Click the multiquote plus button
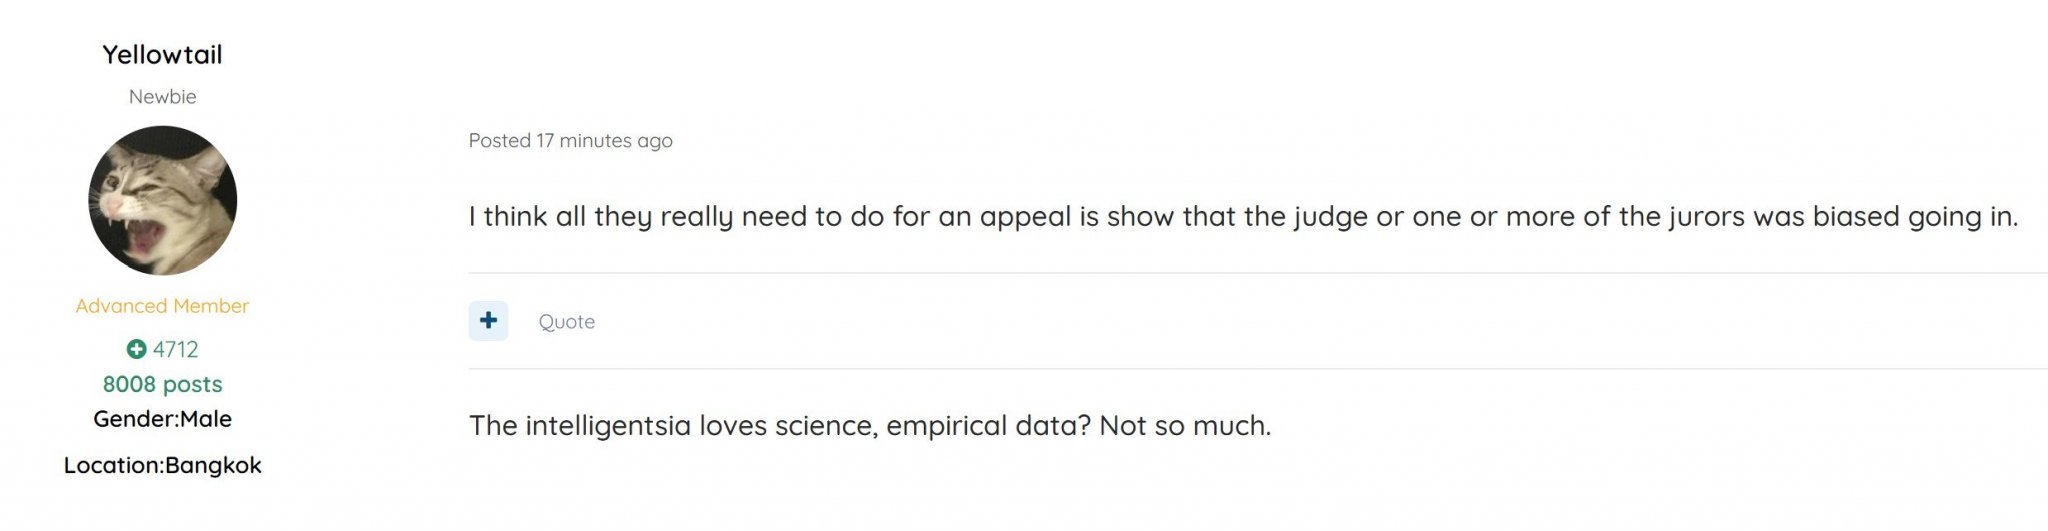The image size is (2048, 531). (488, 321)
